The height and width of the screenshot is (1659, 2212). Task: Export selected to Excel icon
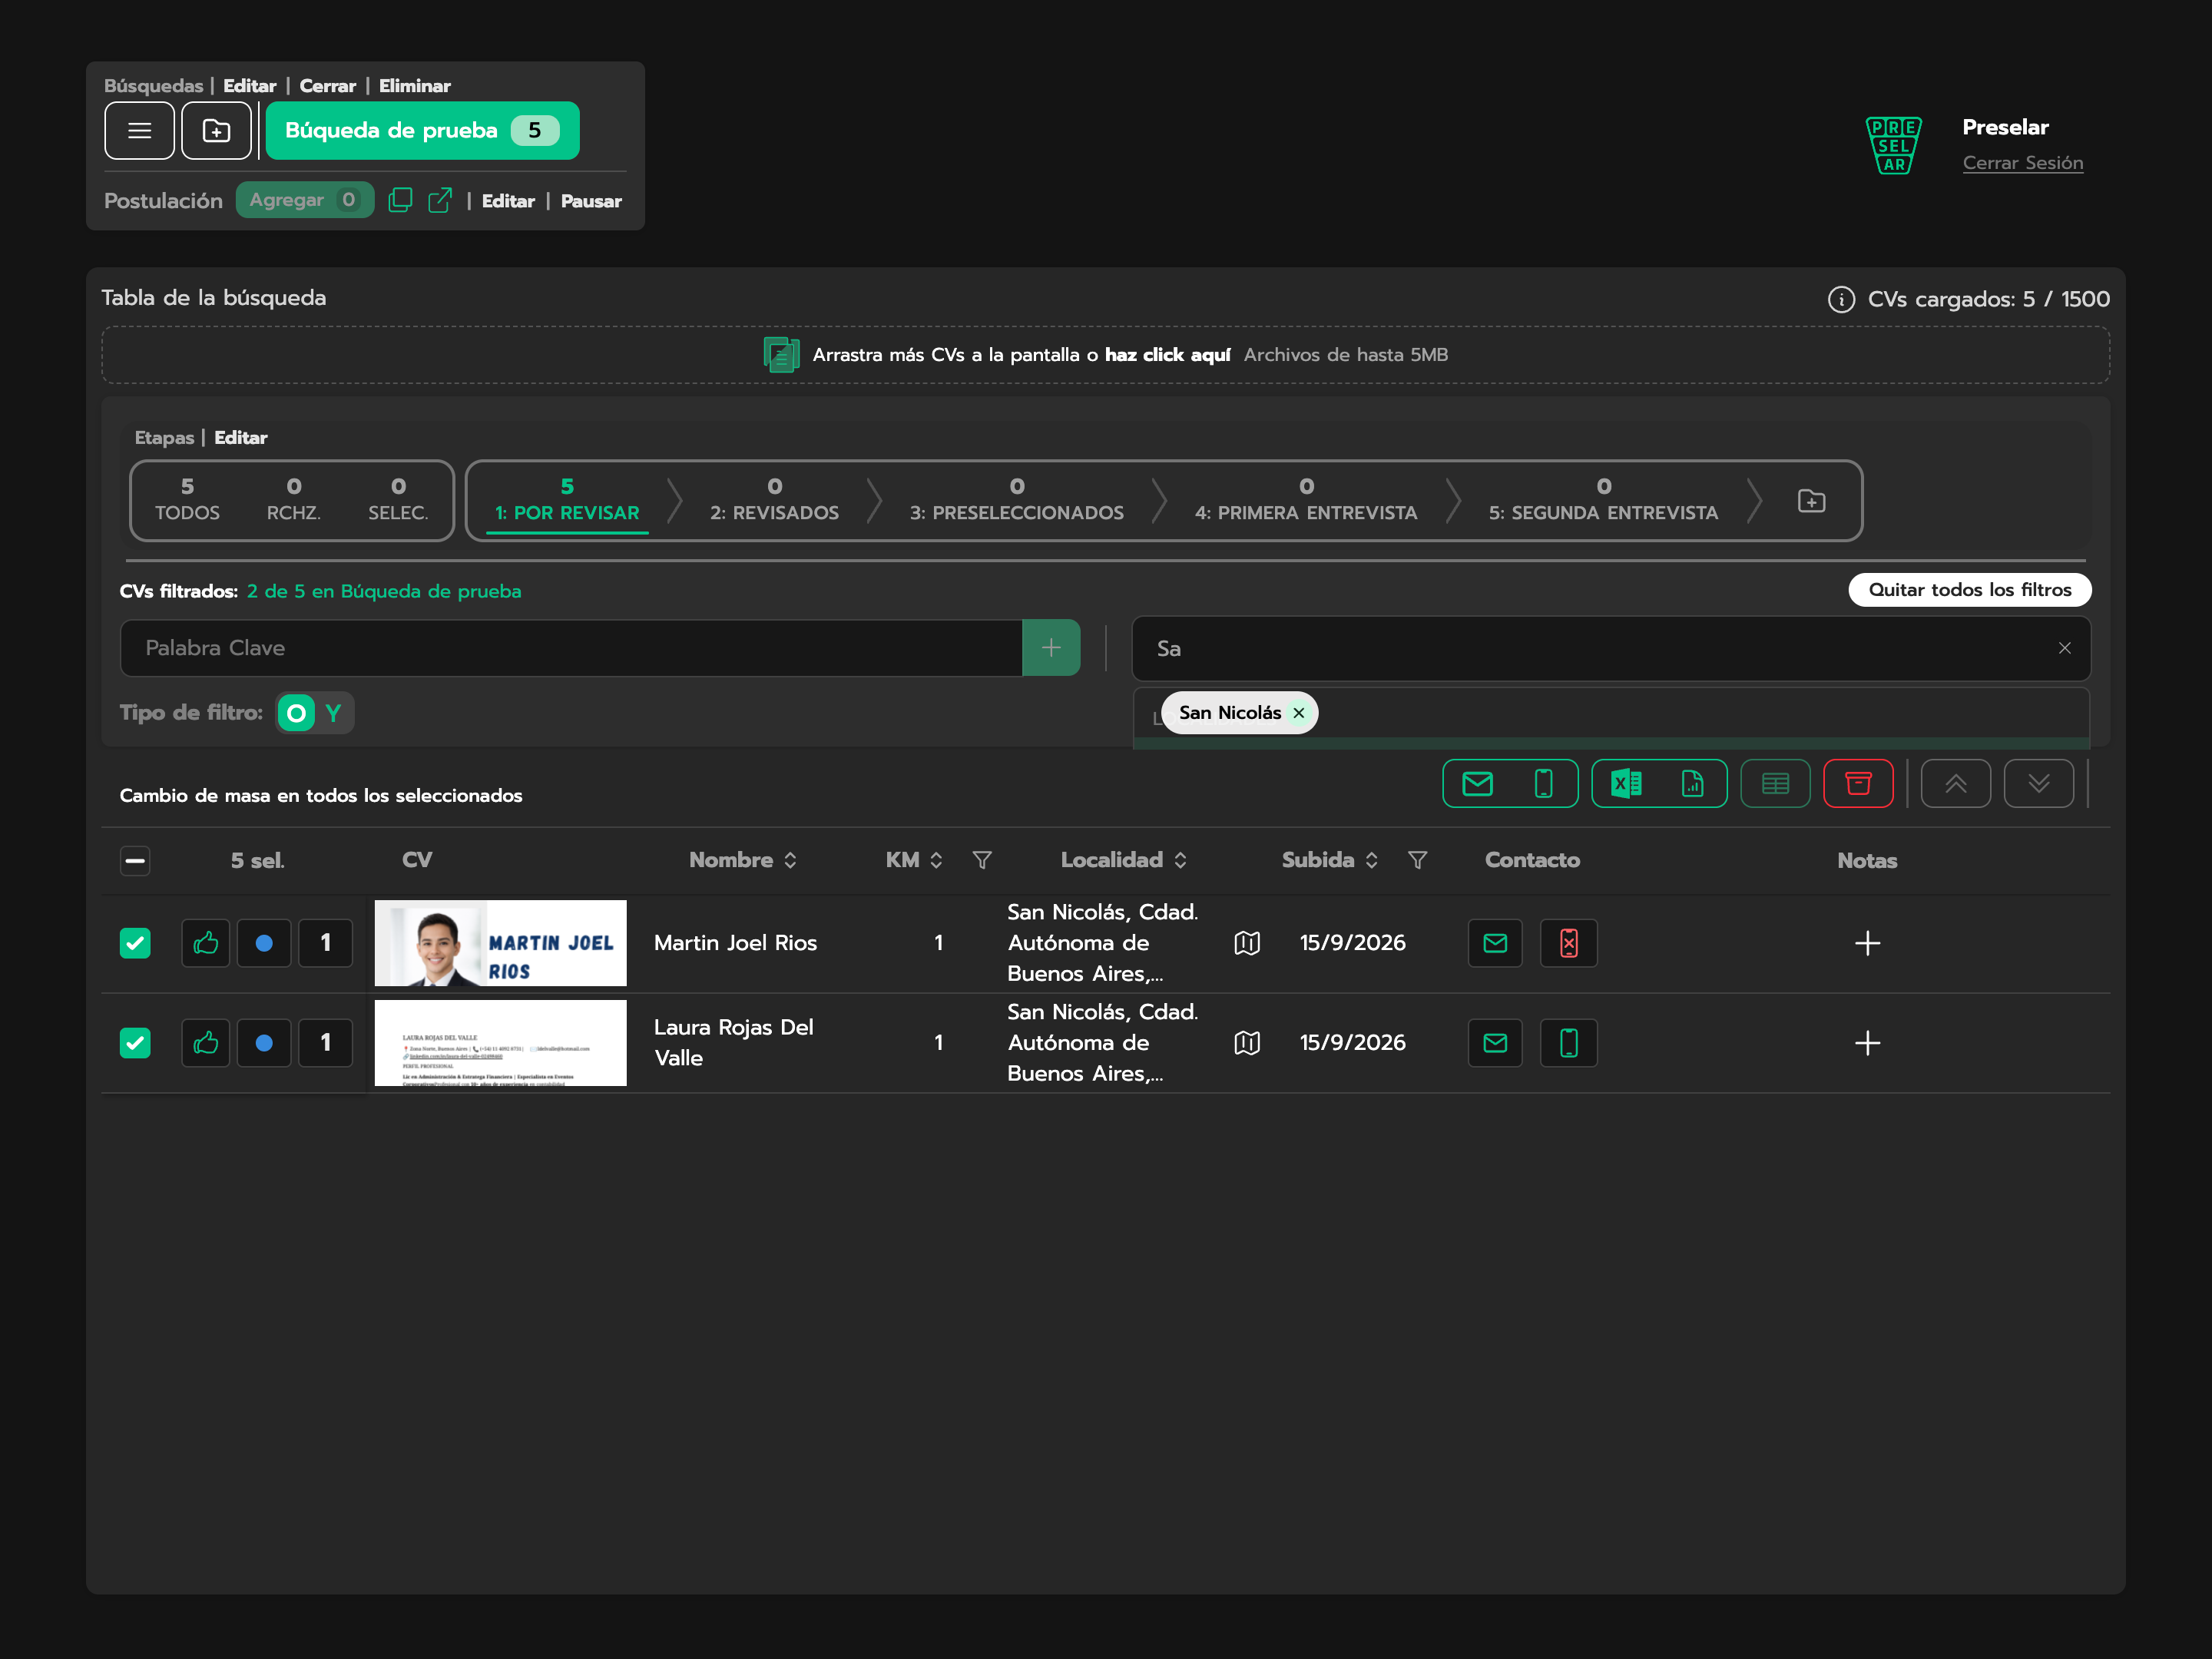[1626, 783]
